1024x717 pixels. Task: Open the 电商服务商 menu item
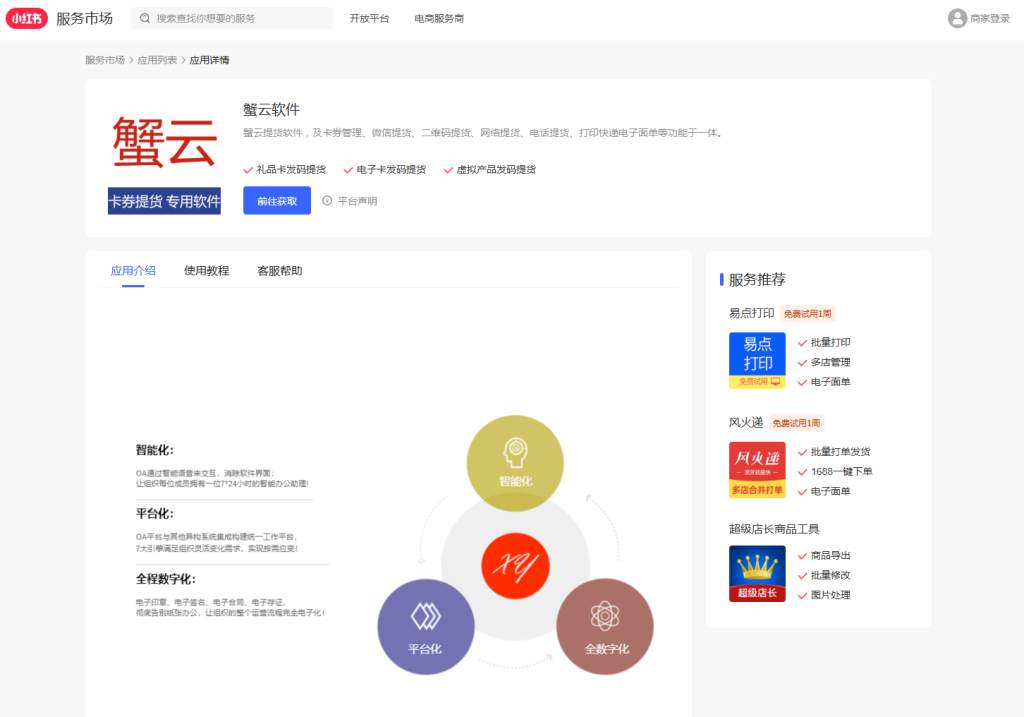point(439,18)
